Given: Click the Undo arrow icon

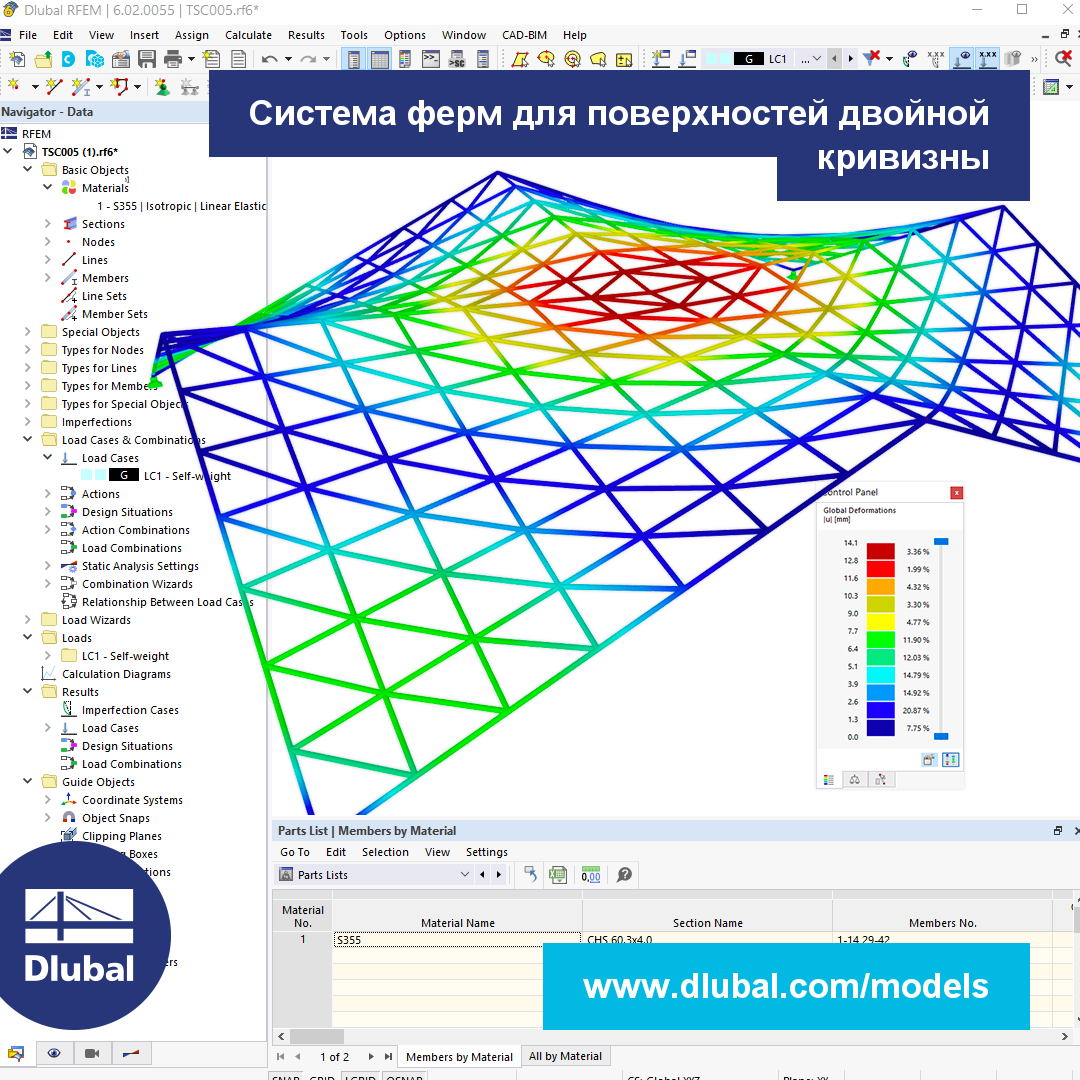Looking at the screenshot, I should pyautogui.click(x=269, y=59).
